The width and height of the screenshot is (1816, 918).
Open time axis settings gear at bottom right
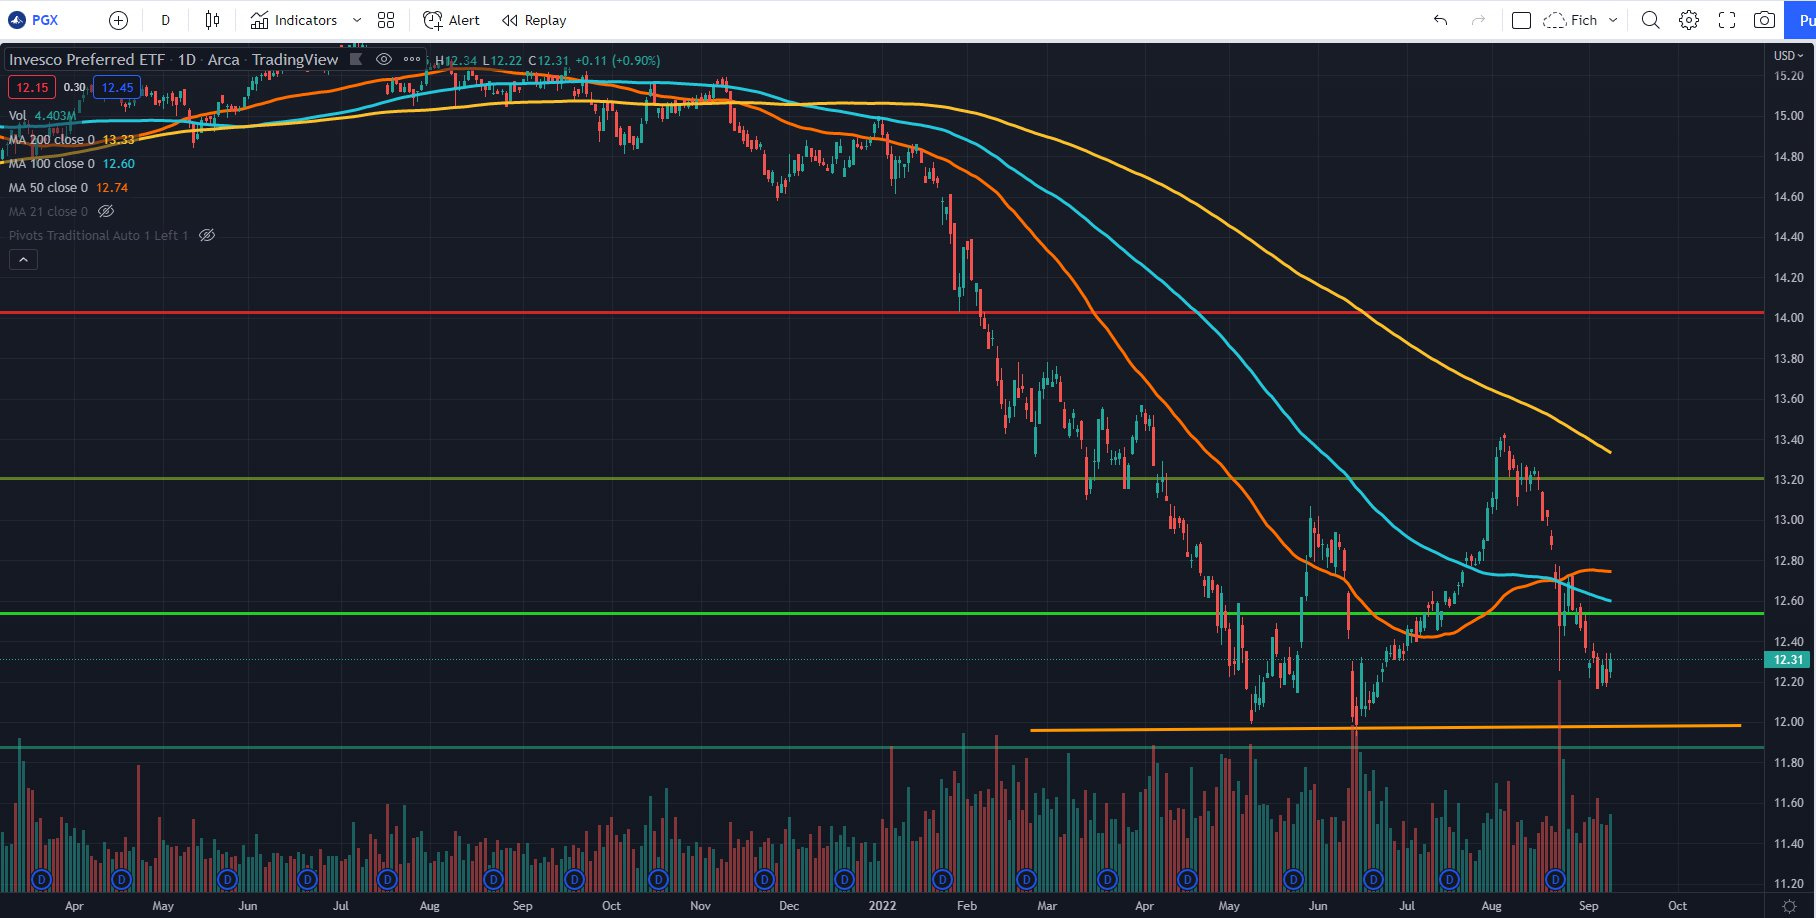tap(1789, 906)
